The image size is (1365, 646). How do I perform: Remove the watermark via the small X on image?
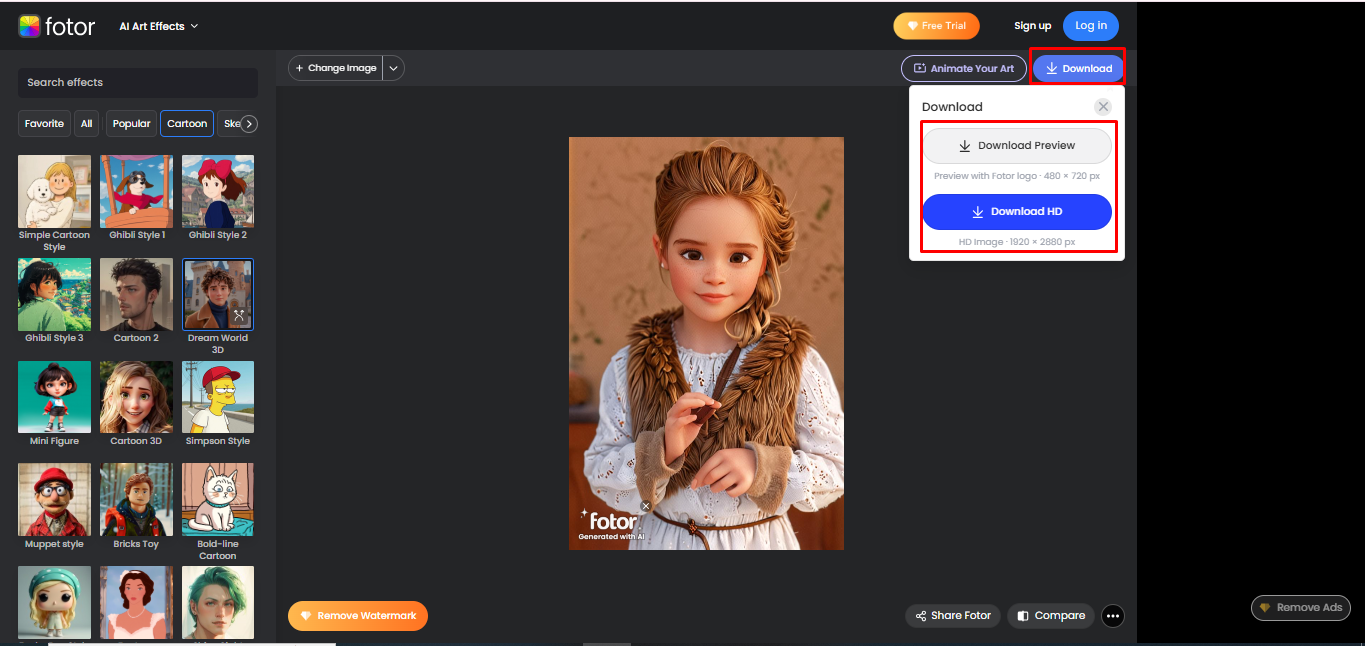pyautogui.click(x=645, y=506)
